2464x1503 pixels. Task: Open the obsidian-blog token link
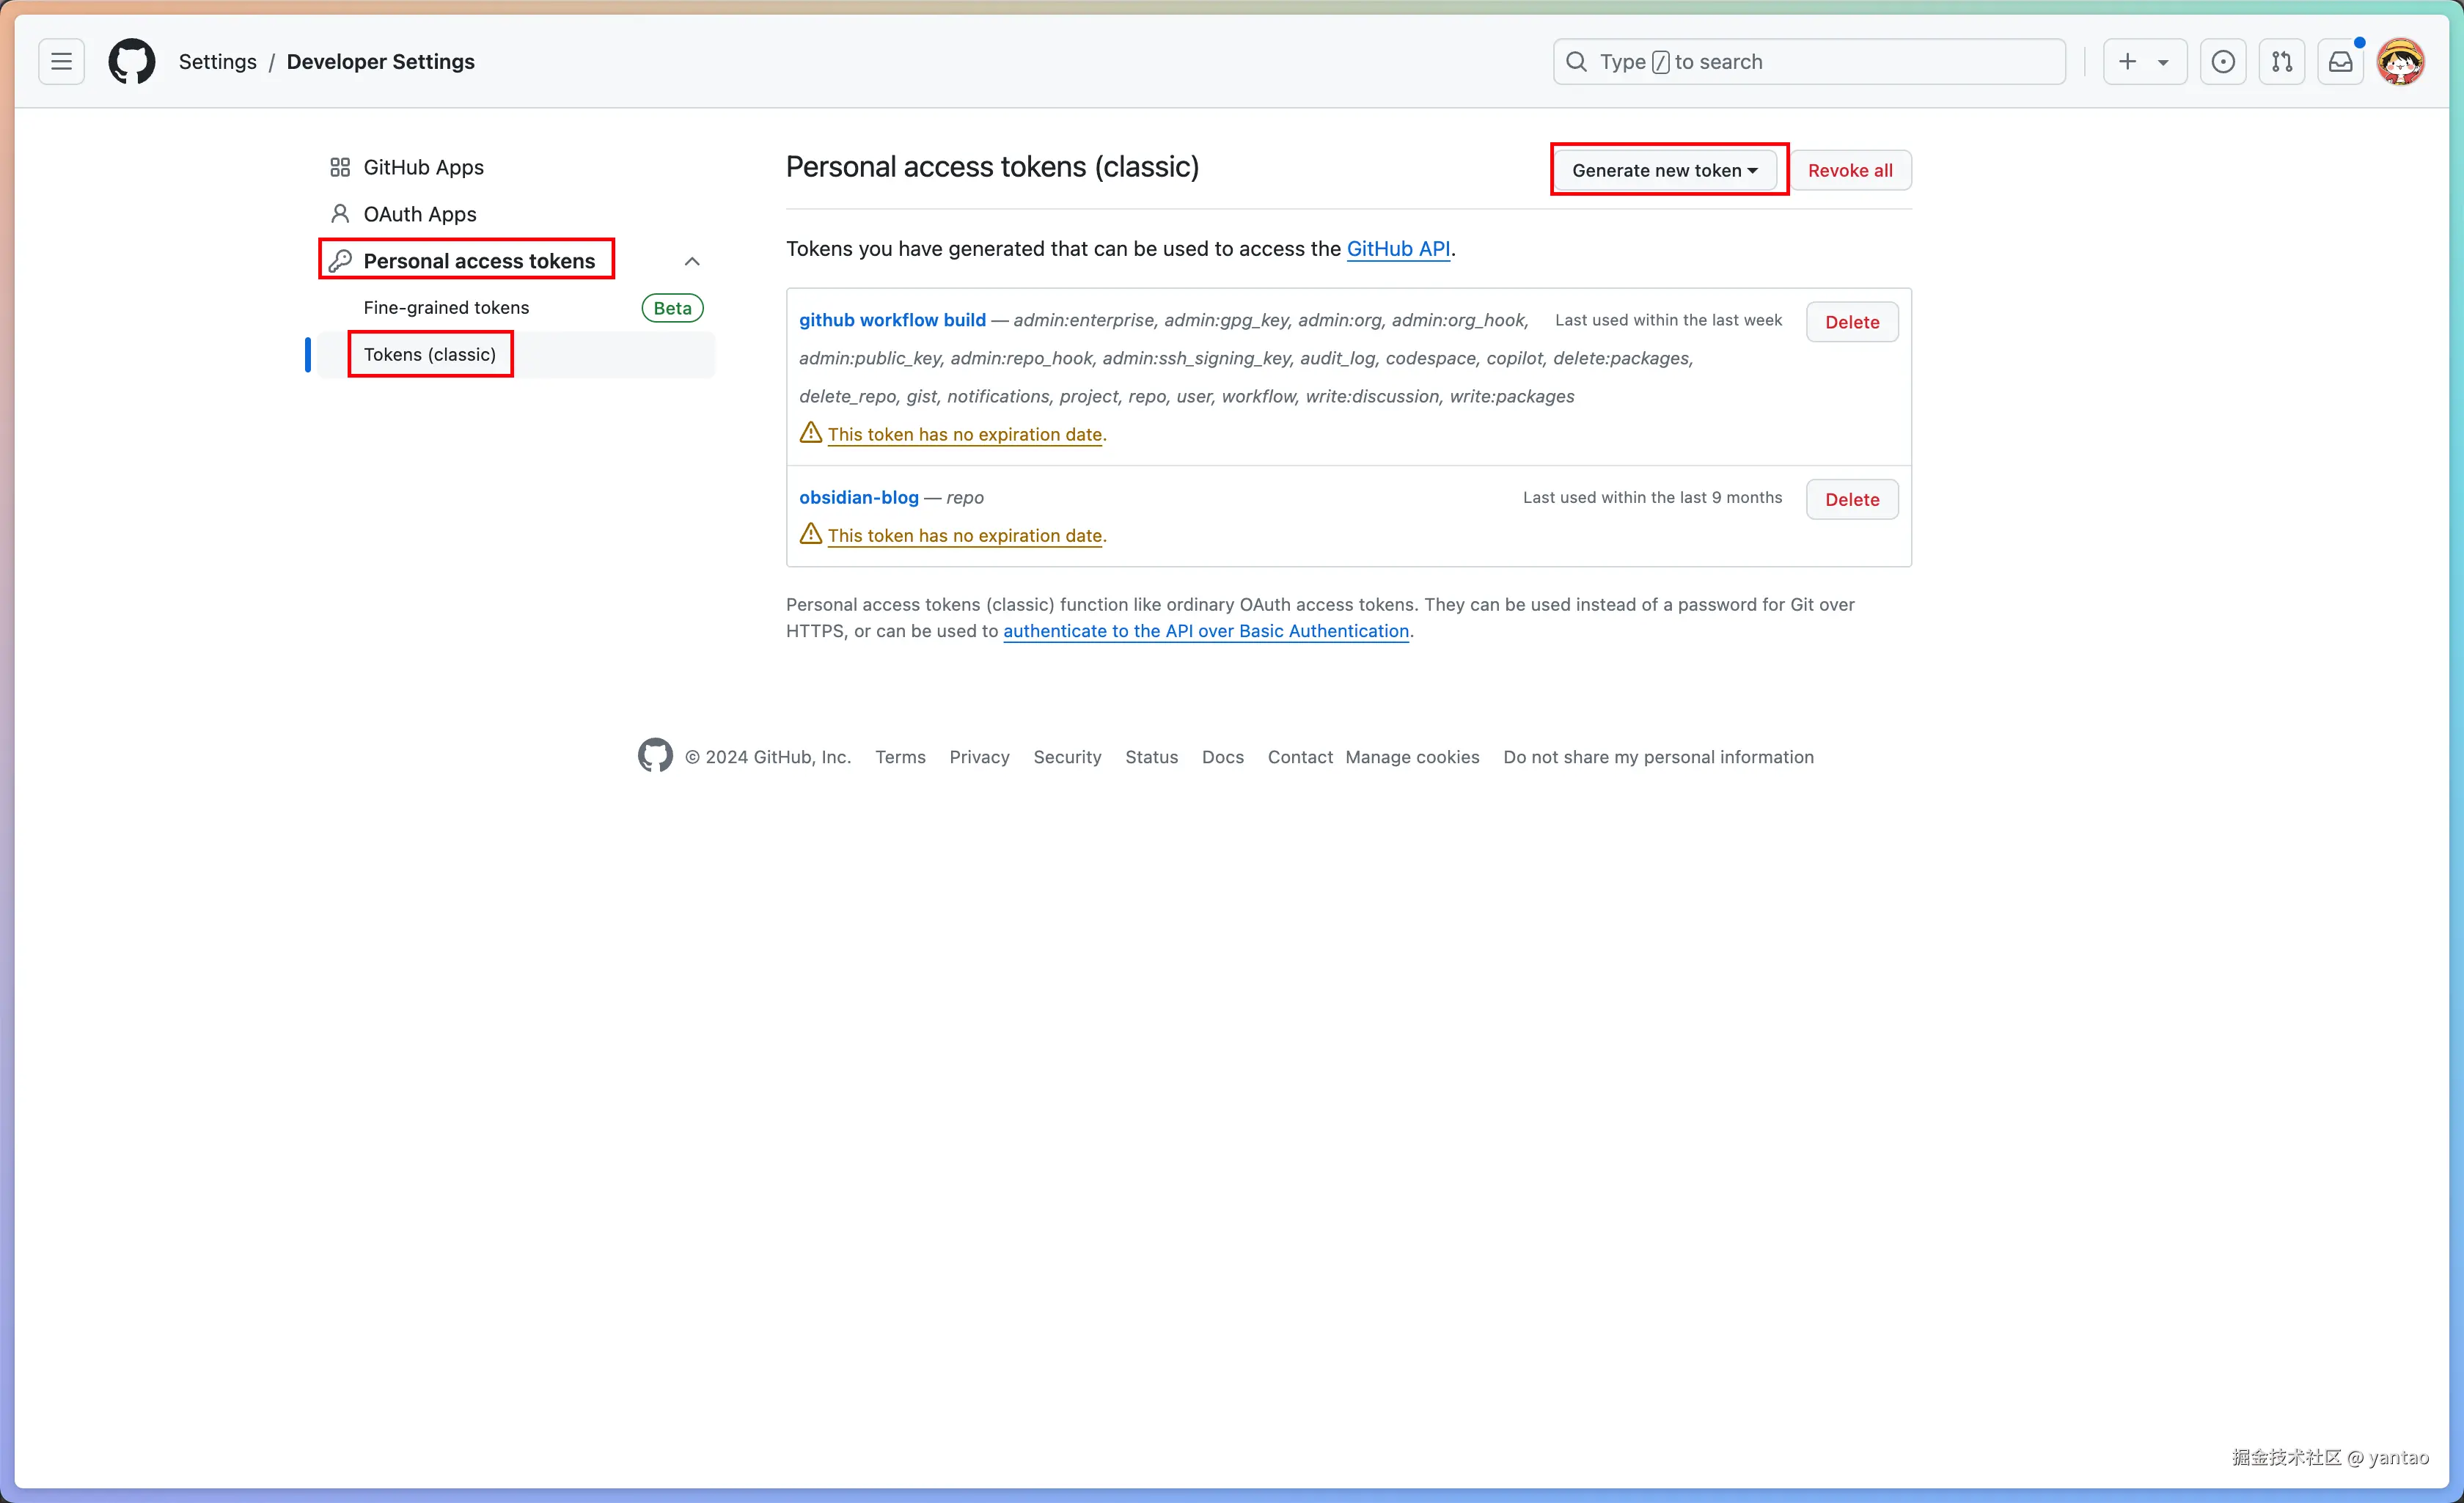tap(858, 497)
